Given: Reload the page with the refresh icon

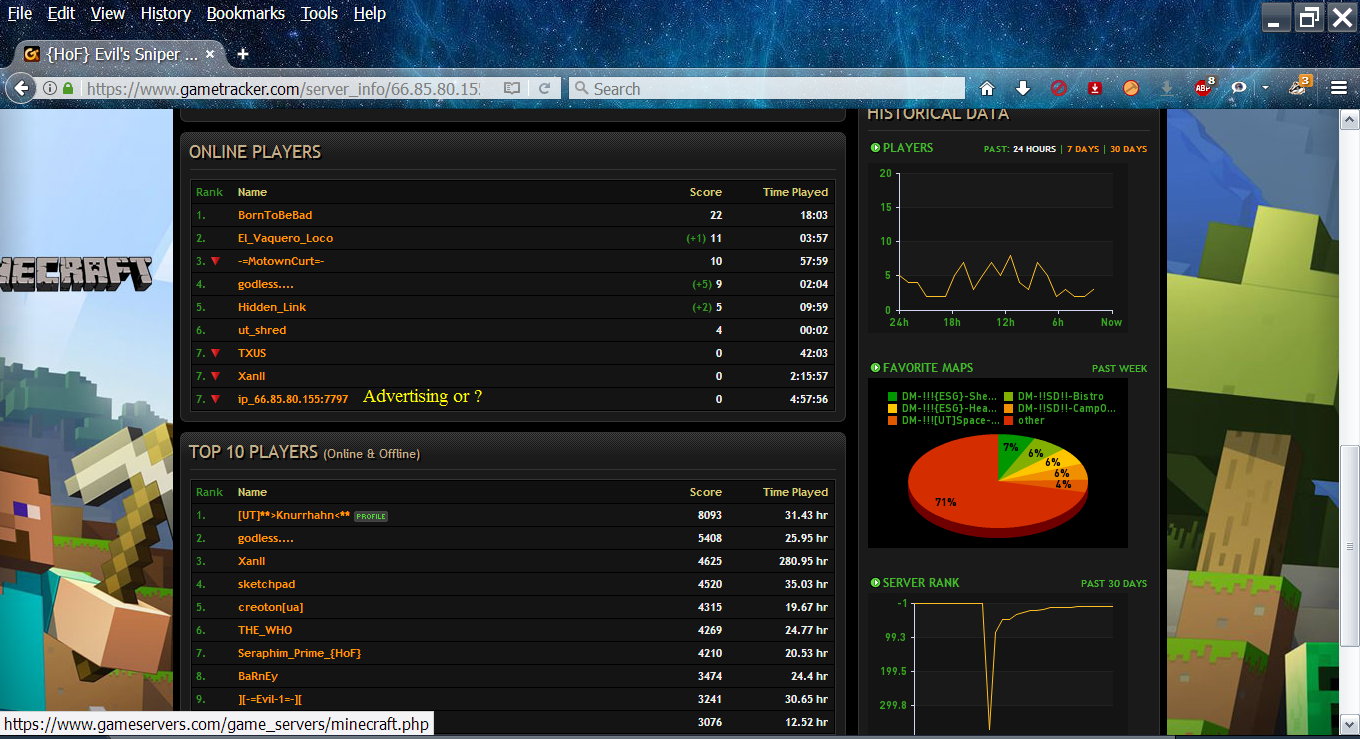Looking at the screenshot, I should pyautogui.click(x=545, y=88).
